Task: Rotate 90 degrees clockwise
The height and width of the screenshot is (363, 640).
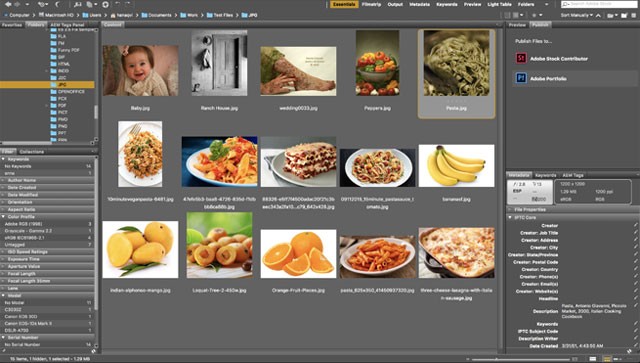Action: (x=128, y=4)
